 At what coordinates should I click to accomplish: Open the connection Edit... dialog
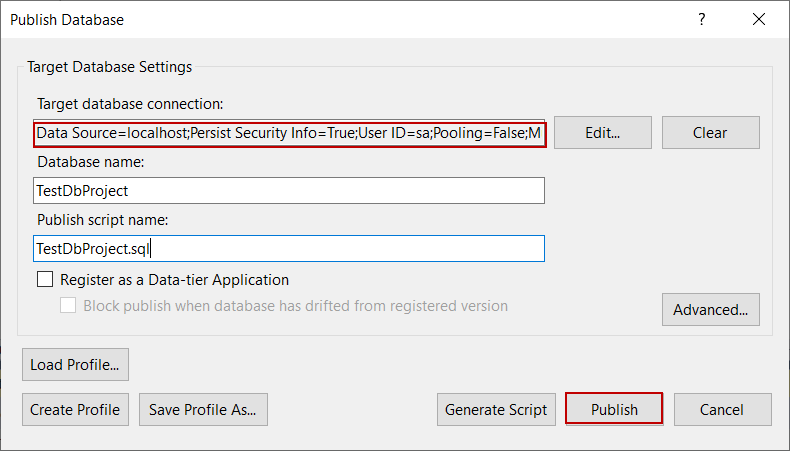[602, 133]
